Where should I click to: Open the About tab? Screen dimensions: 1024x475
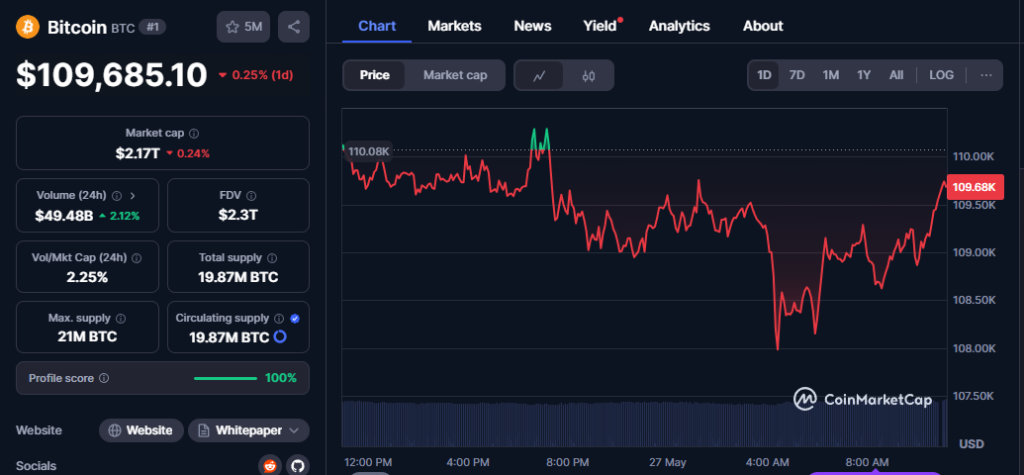[763, 26]
